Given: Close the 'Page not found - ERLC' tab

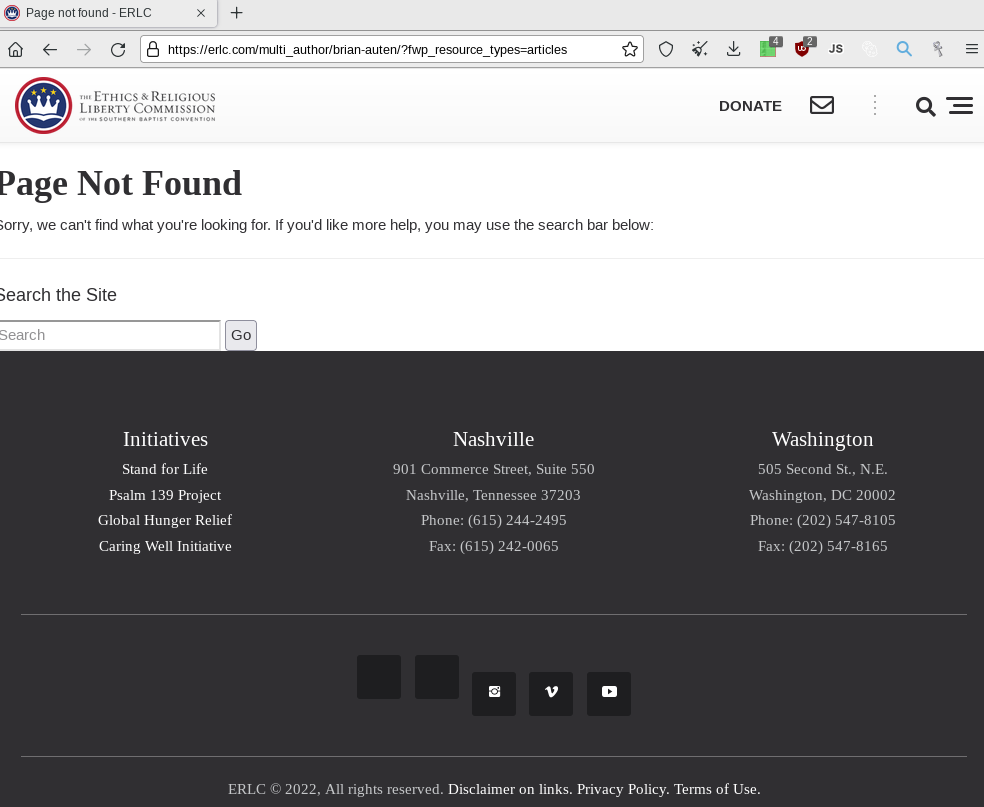Looking at the screenshot, I should (201, 13).
